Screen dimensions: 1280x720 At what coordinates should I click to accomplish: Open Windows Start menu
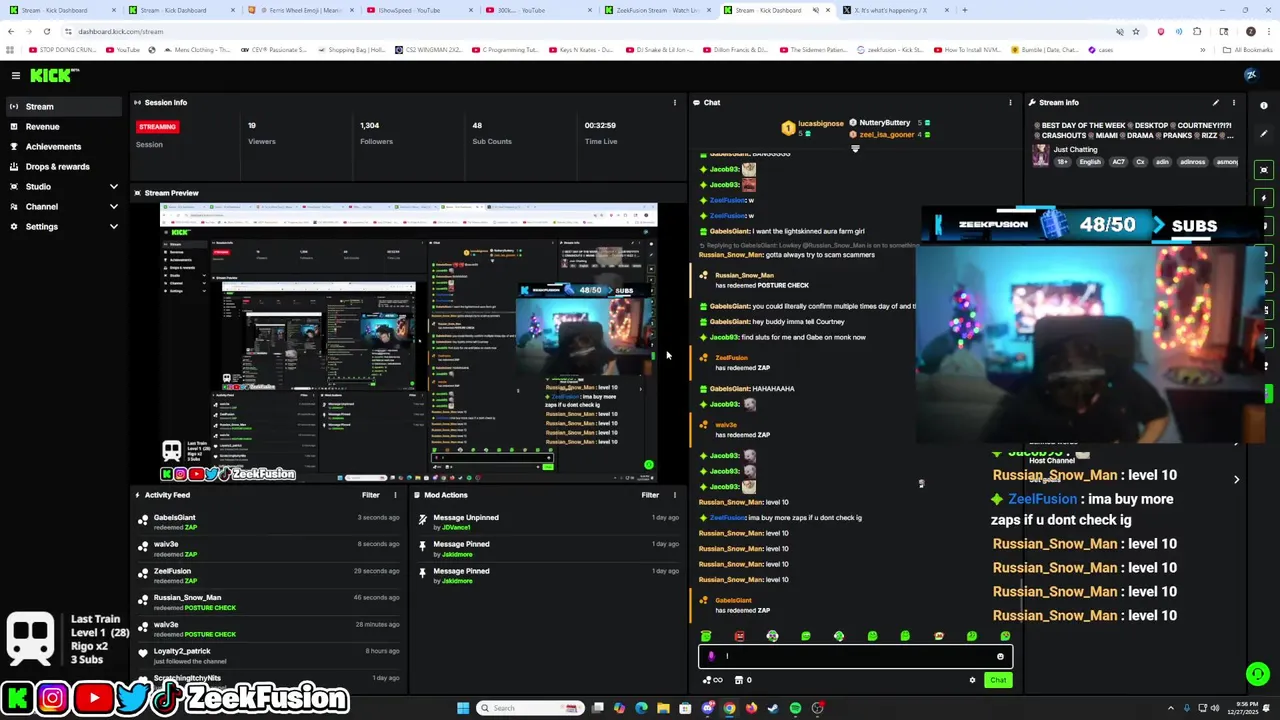[x=462, y=708]
